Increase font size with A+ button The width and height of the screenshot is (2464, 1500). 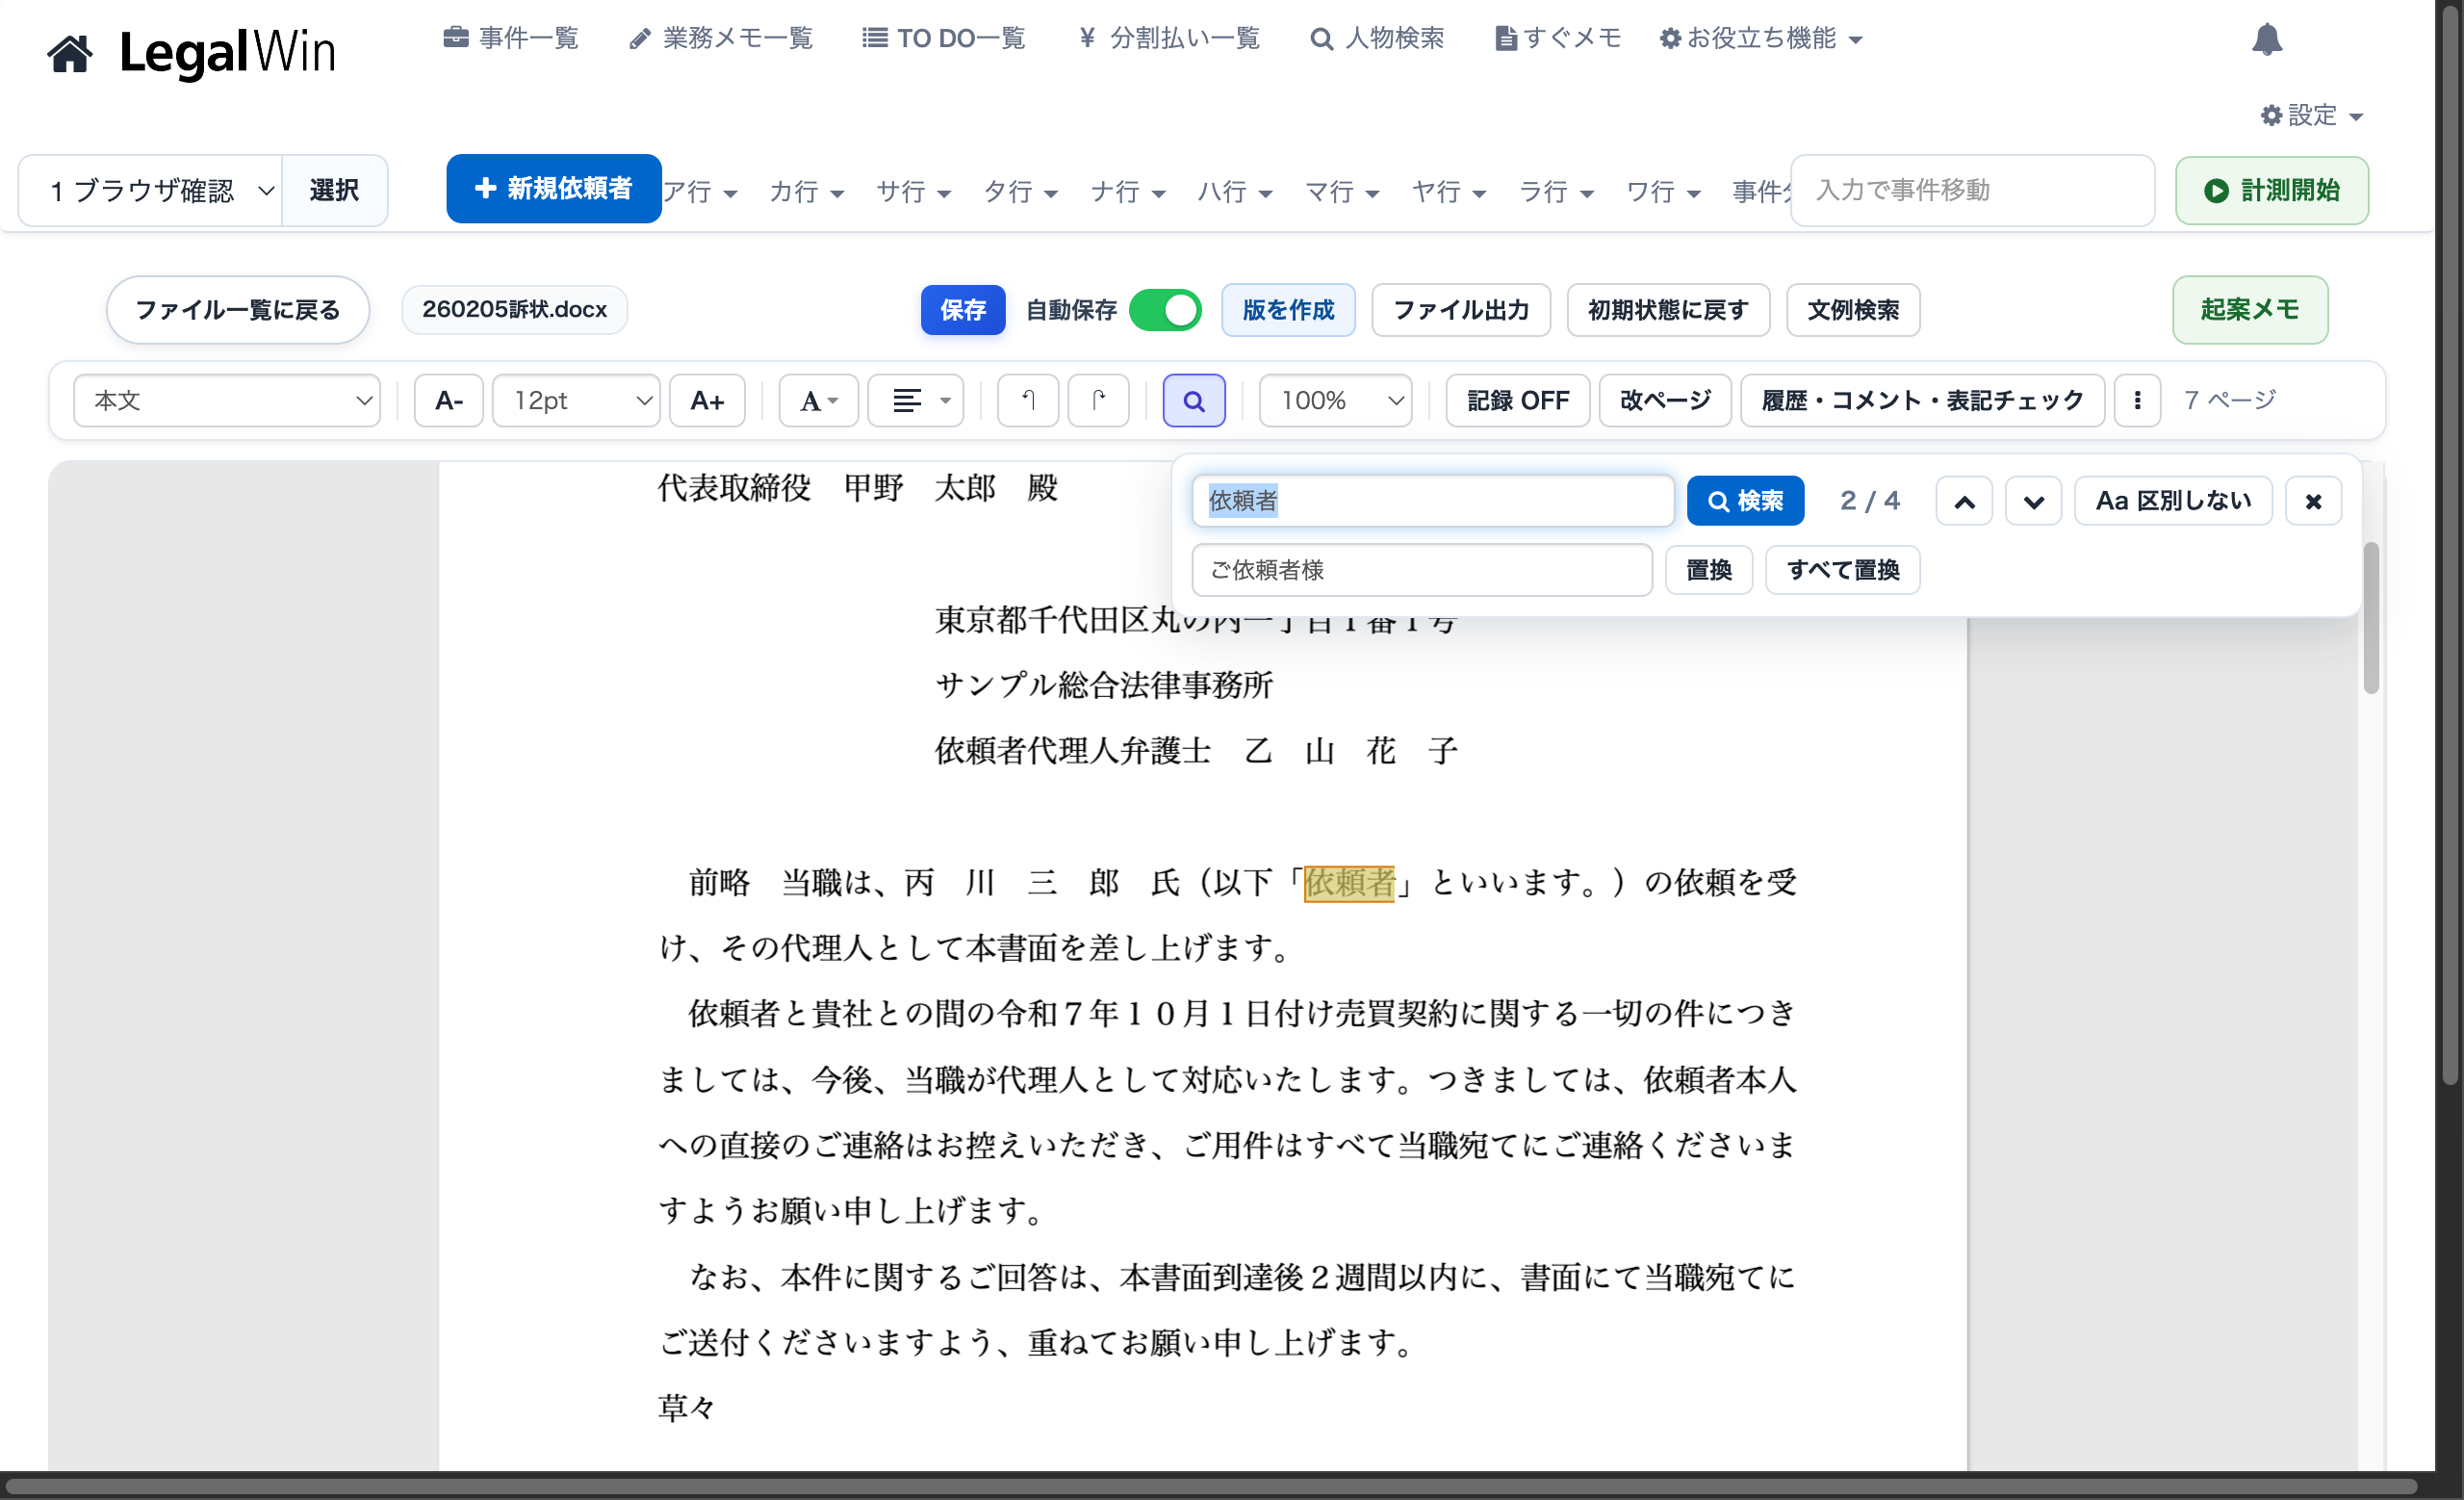[707, 401]
